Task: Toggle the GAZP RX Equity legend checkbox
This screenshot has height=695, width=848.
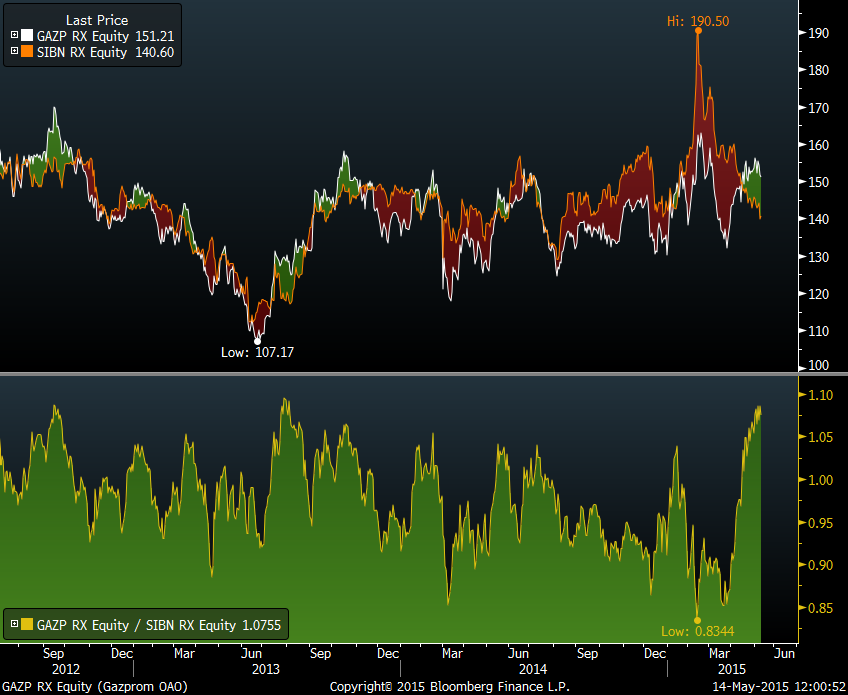Action: click(15, 36)
